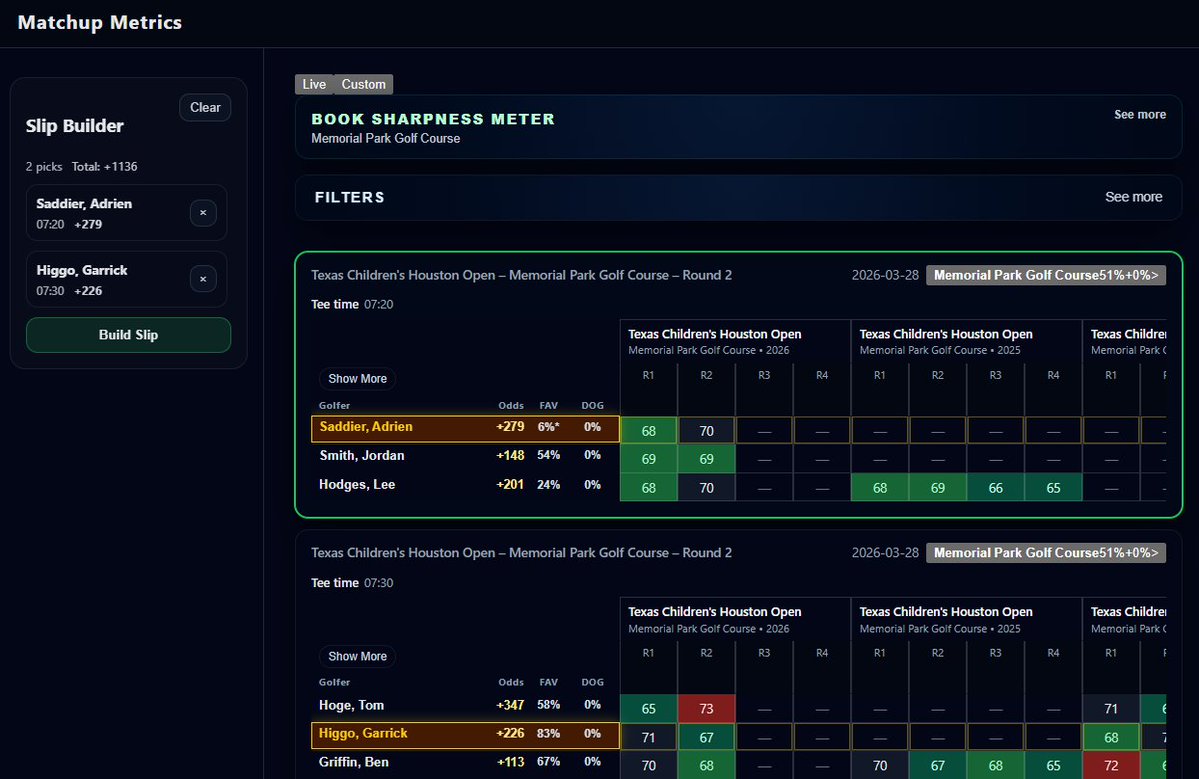Click Smith, Jordan FAV value 54%
Screen dimensions: 1199x779
548,456
